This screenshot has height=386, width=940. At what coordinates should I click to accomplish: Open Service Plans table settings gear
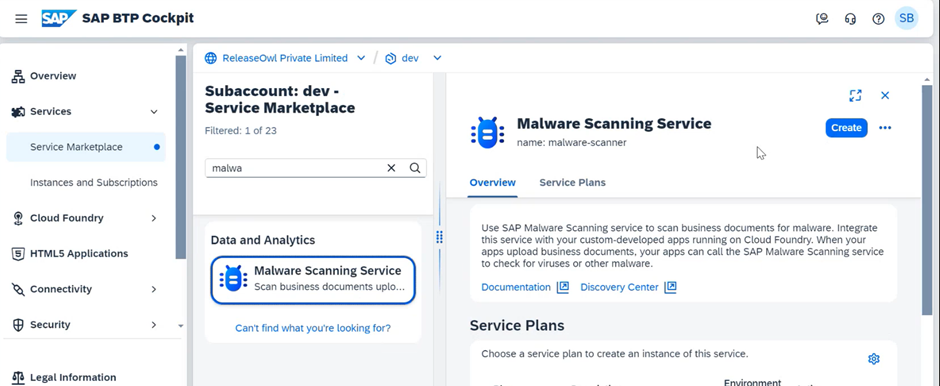tap(873, 359)
